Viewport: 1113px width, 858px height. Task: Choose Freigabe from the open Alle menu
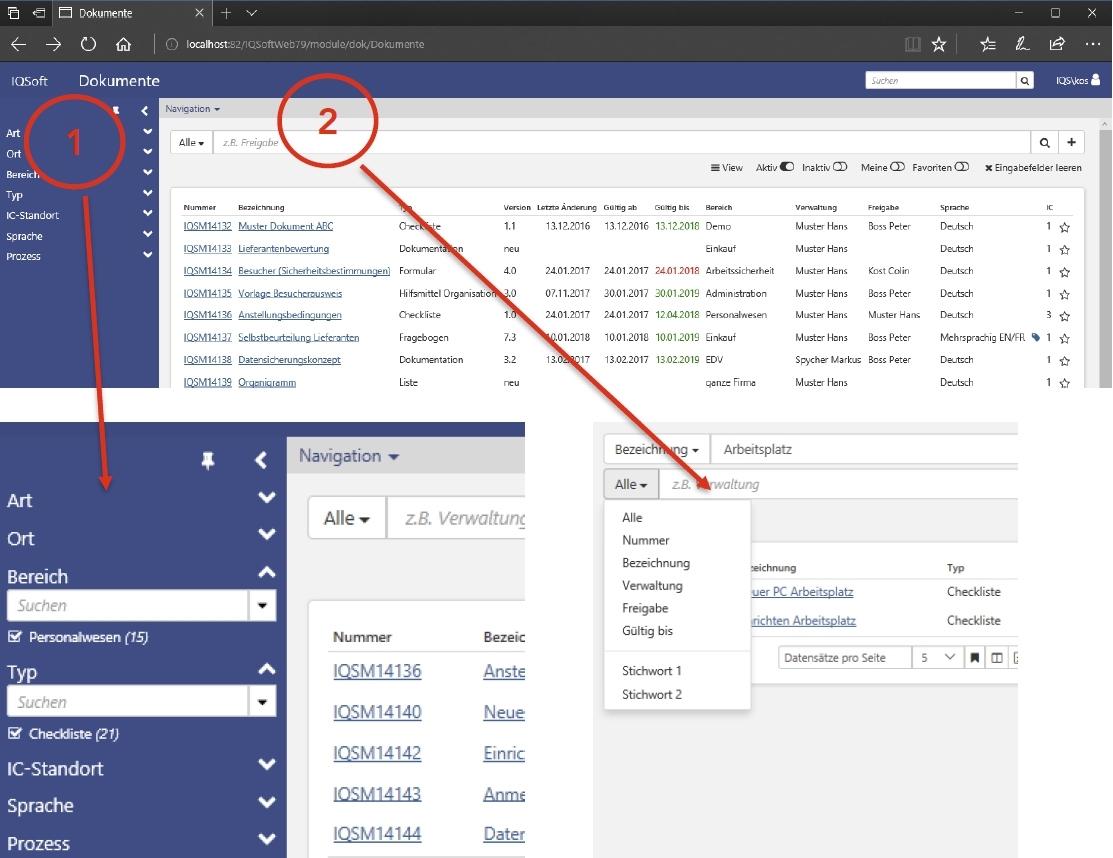(x=645, y=608)
